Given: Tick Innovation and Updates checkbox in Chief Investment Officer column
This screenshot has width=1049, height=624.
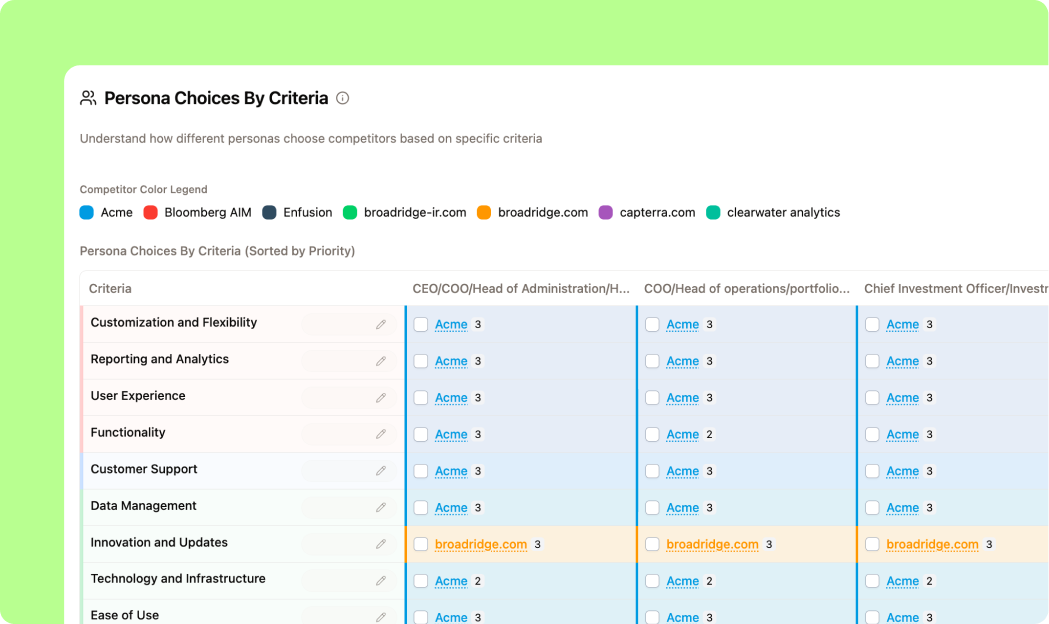Looking at the screenshot, I should 872,544.
